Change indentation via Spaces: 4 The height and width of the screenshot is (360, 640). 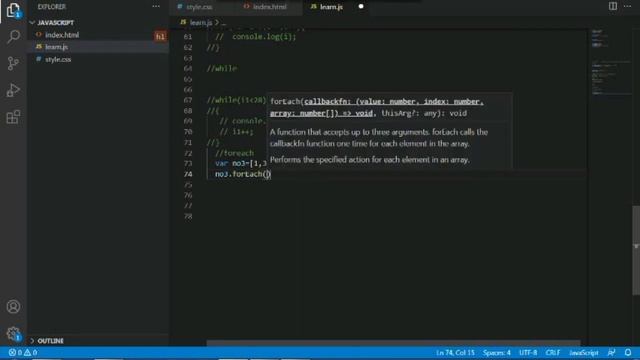pyautogui.click(x=497, y=352)
